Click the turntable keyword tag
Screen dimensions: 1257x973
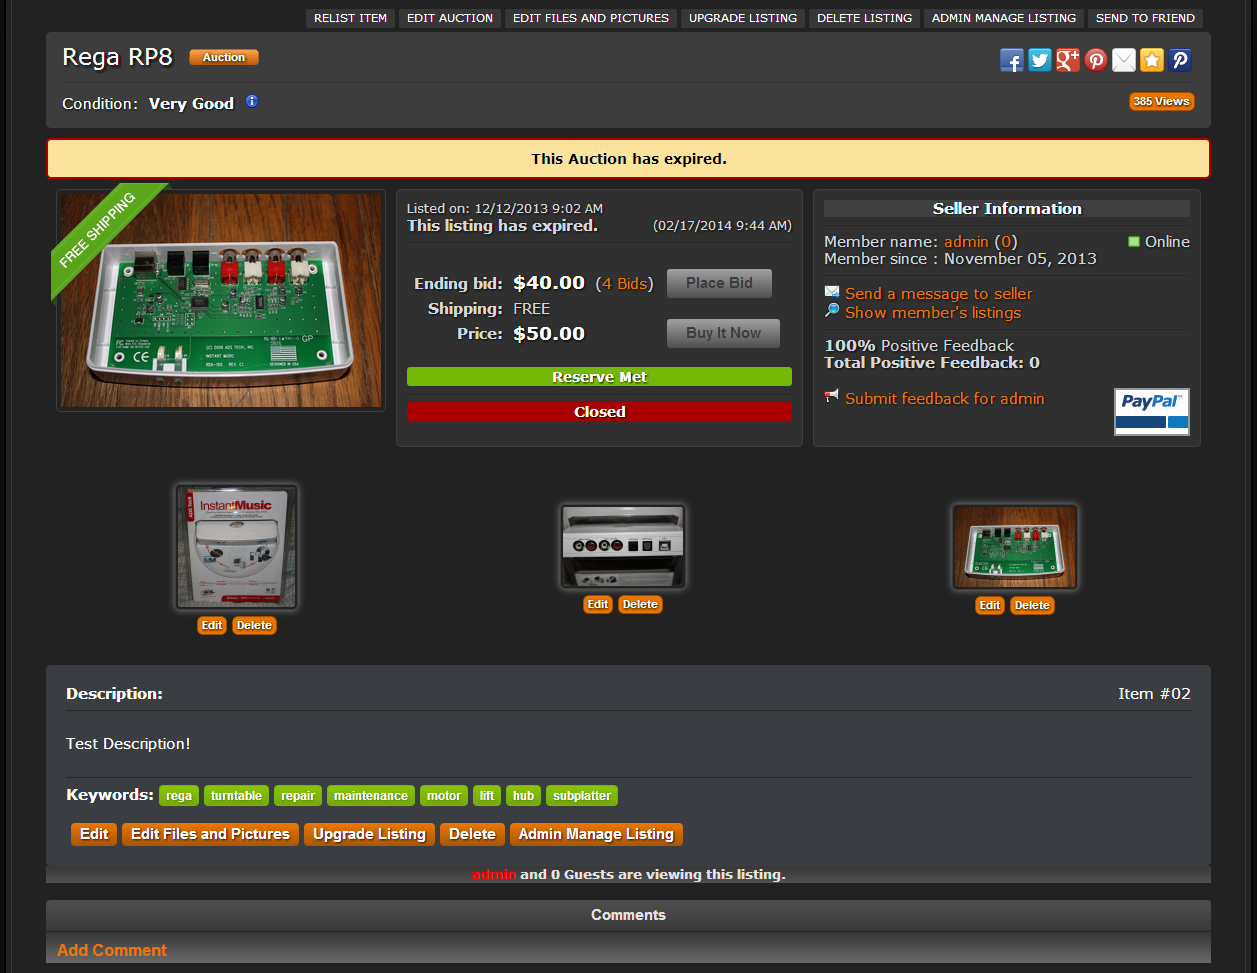pos(236,796)
